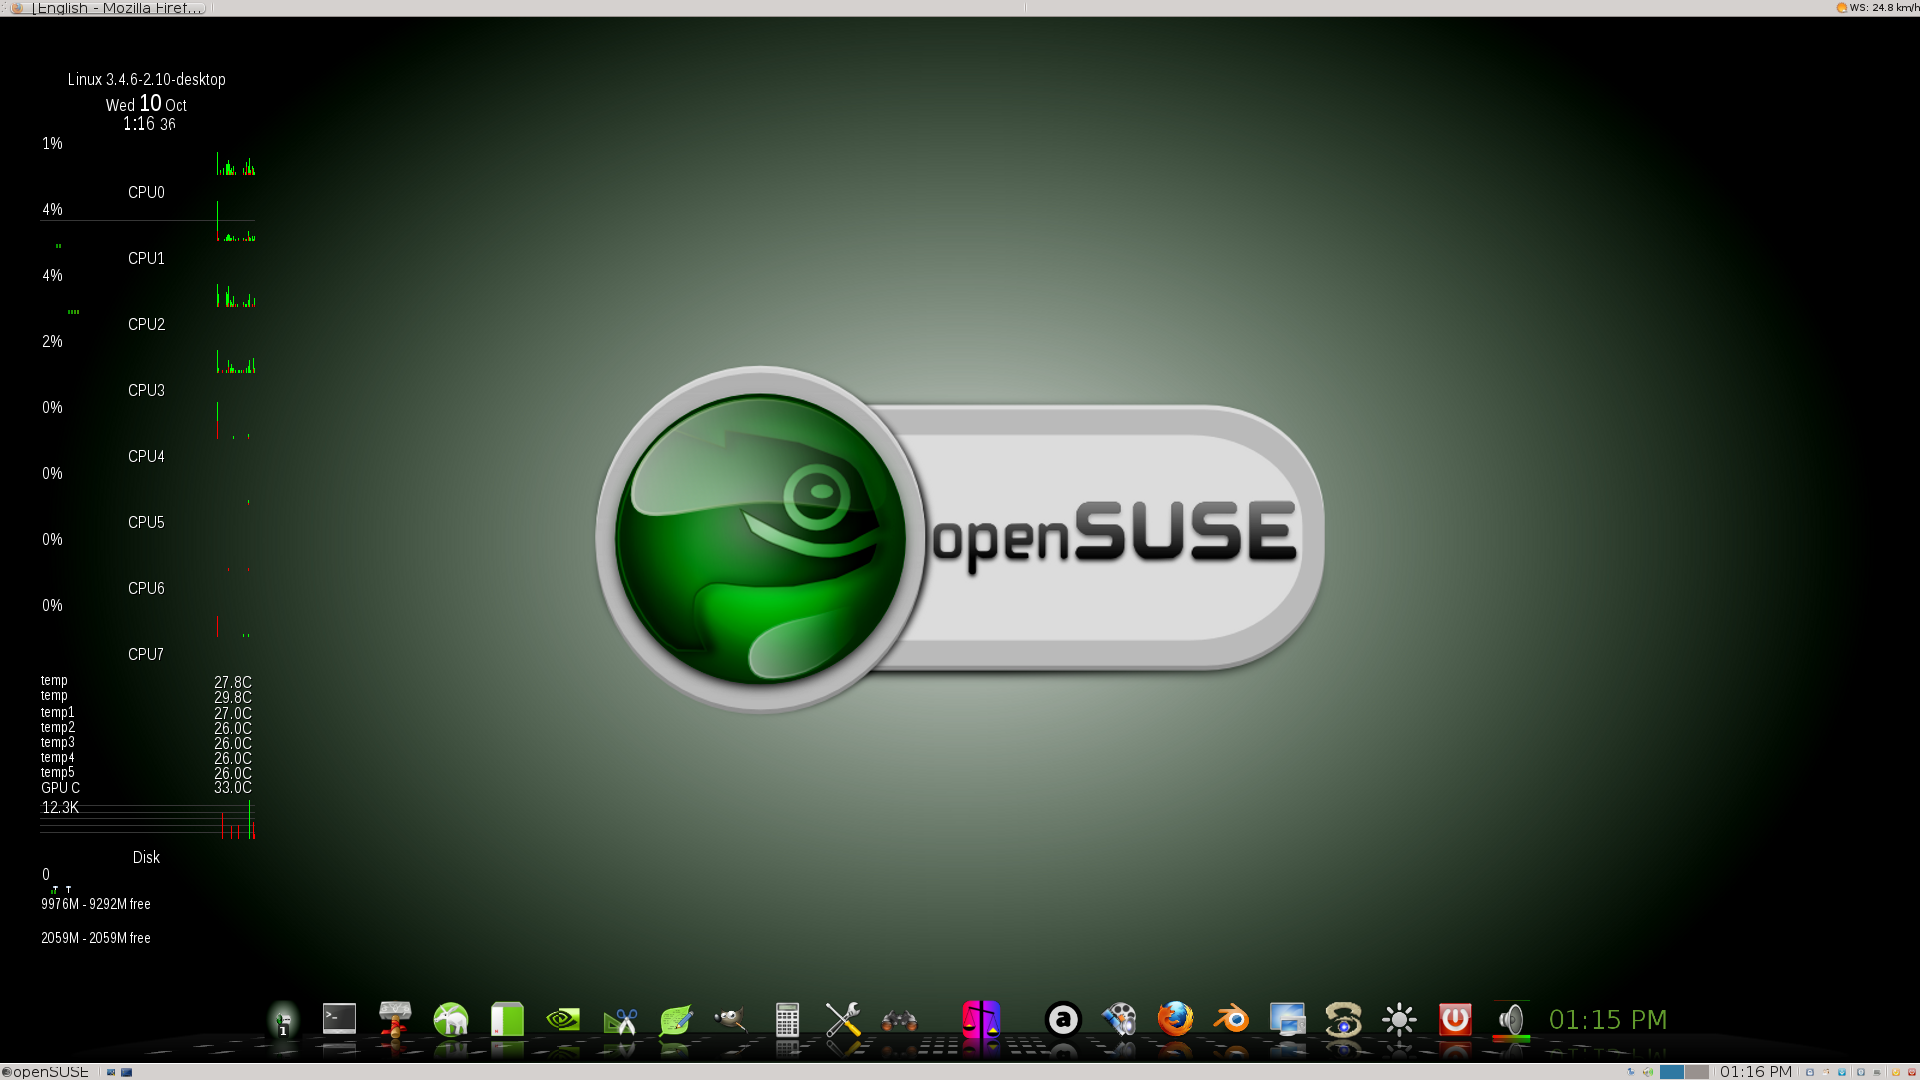
Task: Open the Firefox icon in the dock
Action: (1175, 1019)
